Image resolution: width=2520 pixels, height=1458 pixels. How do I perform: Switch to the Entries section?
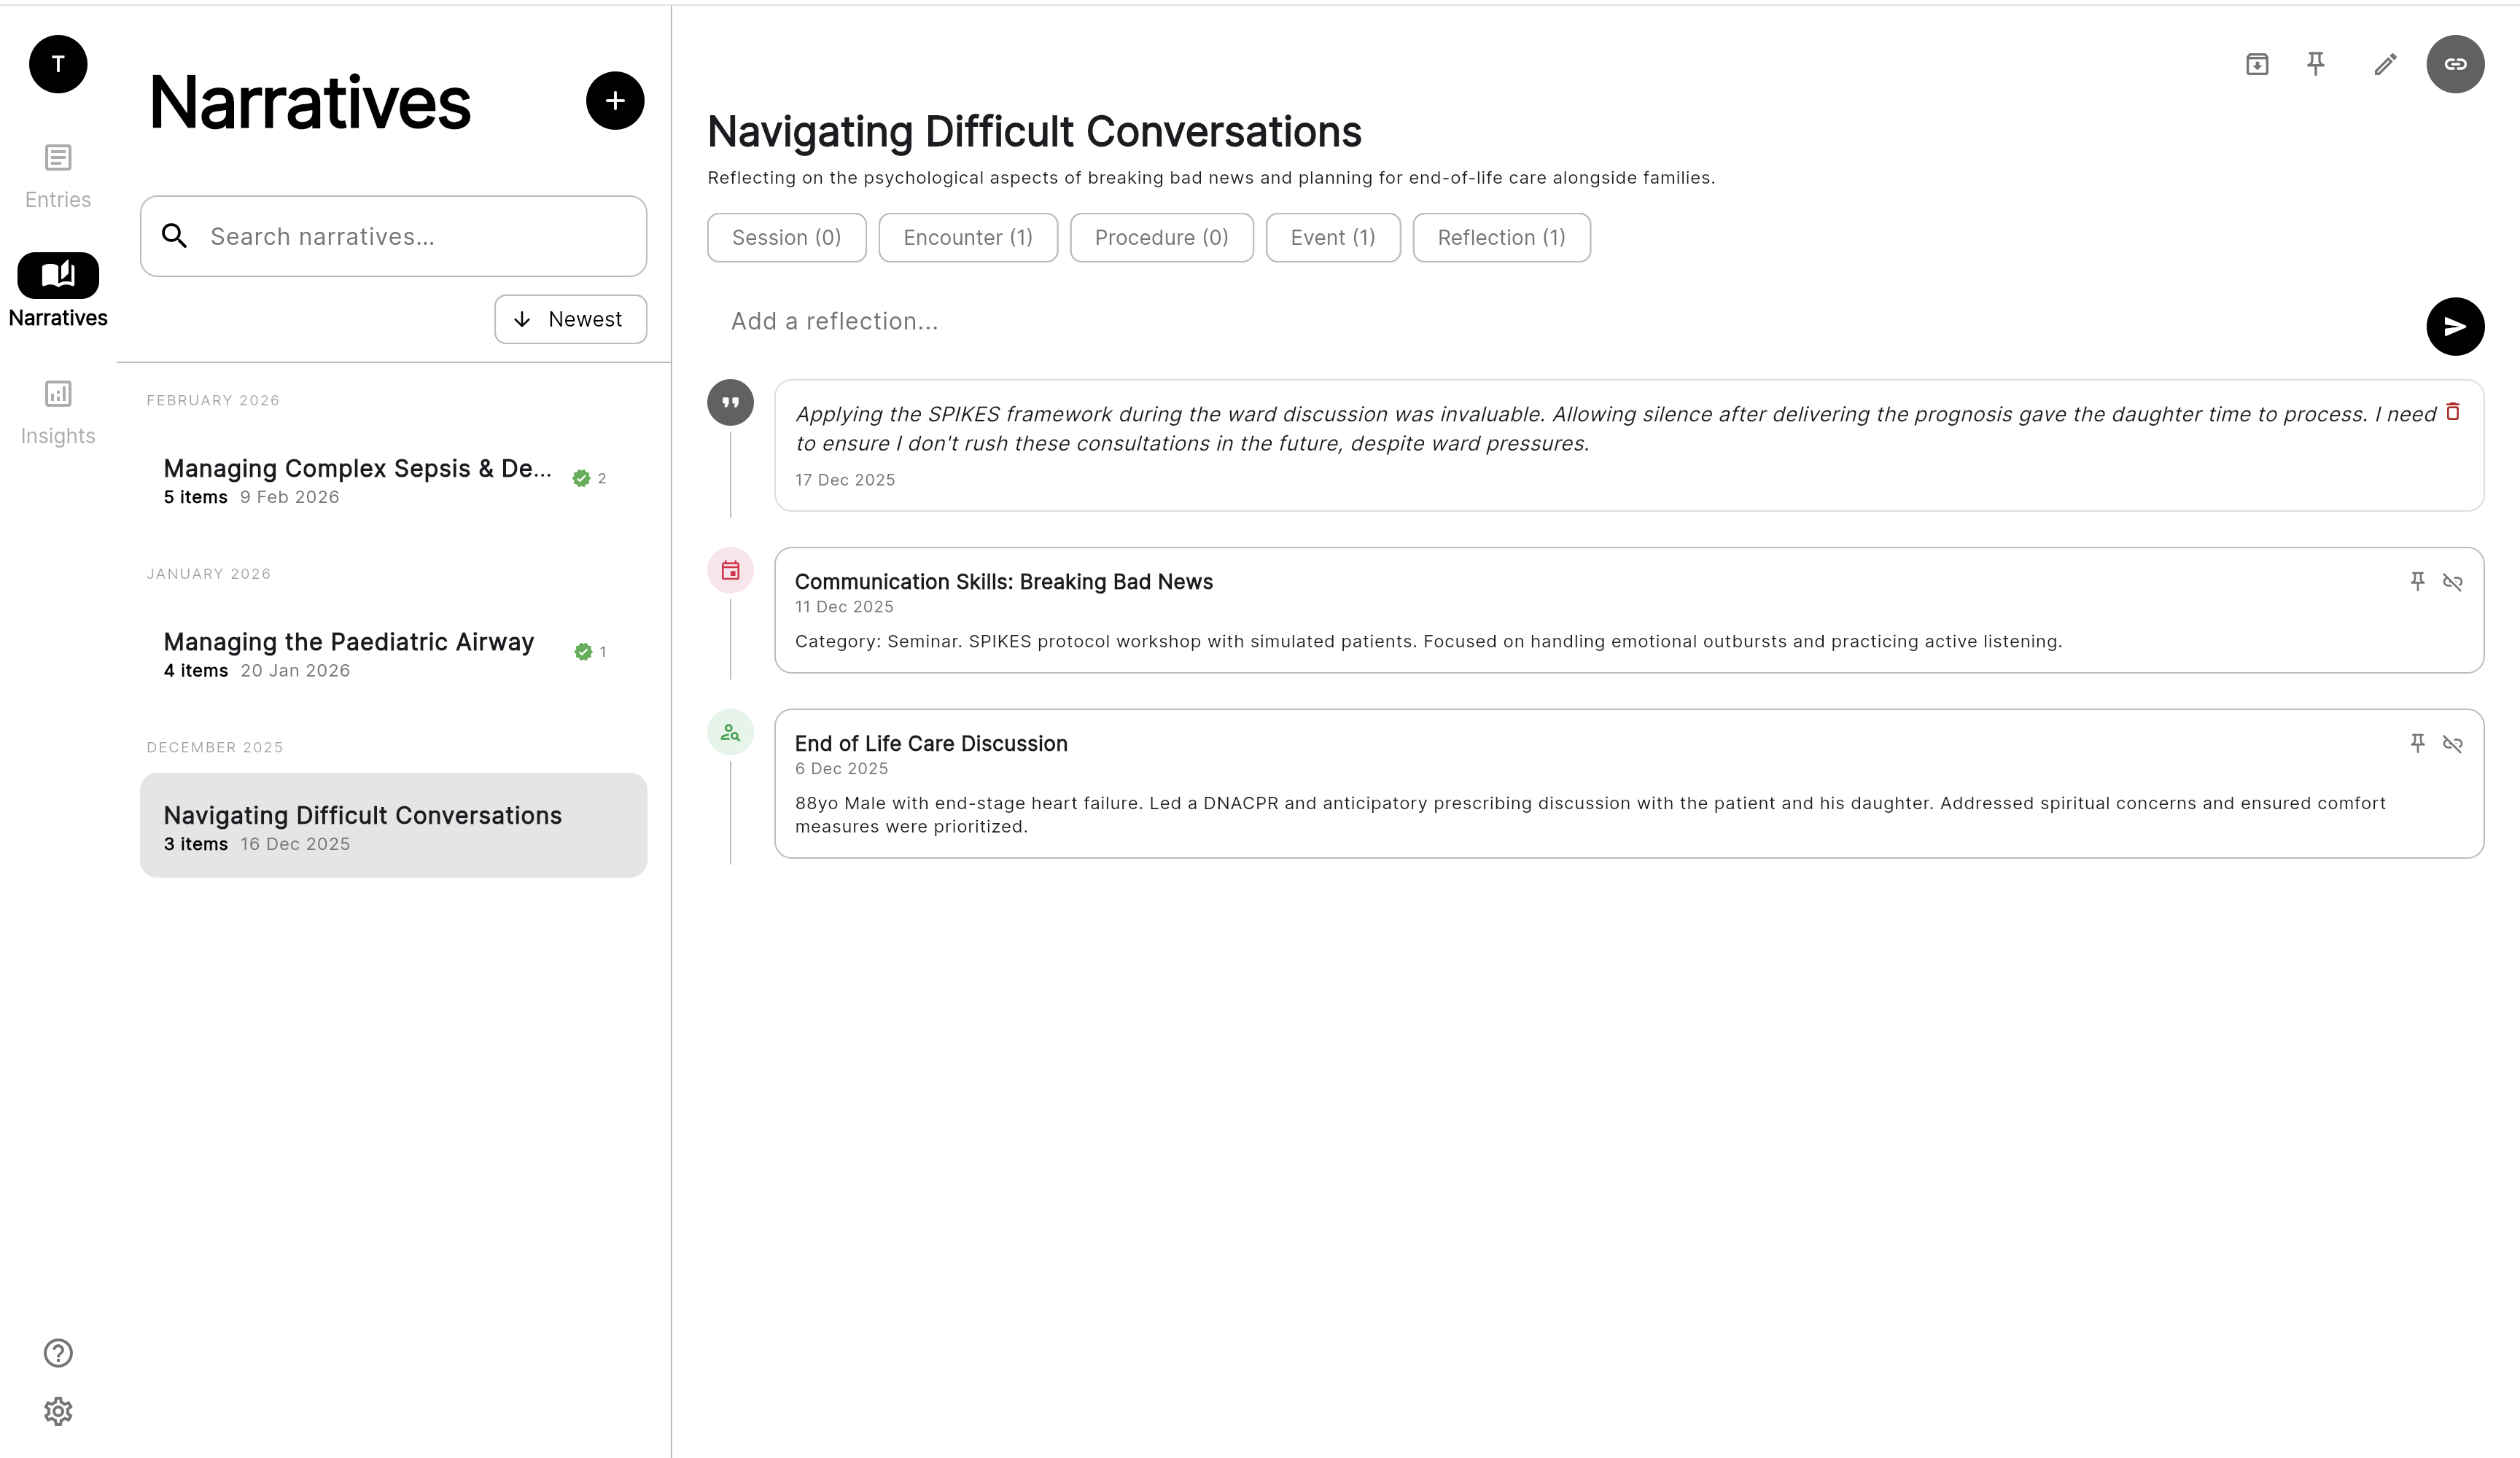[x=58, y=175]
